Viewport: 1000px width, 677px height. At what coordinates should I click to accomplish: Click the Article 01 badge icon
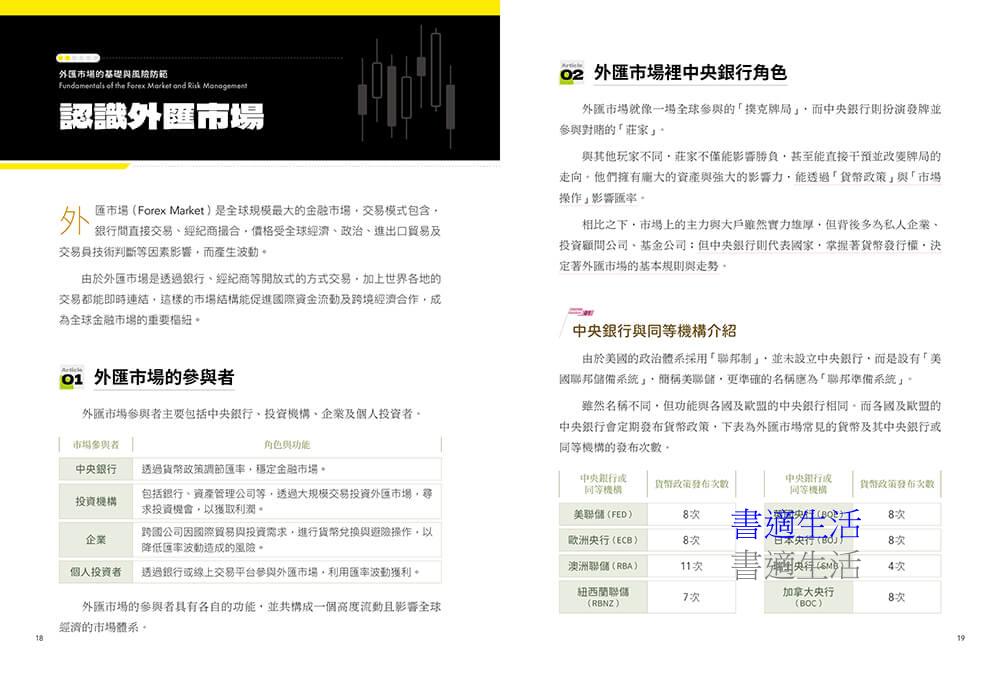coord(72,377)
